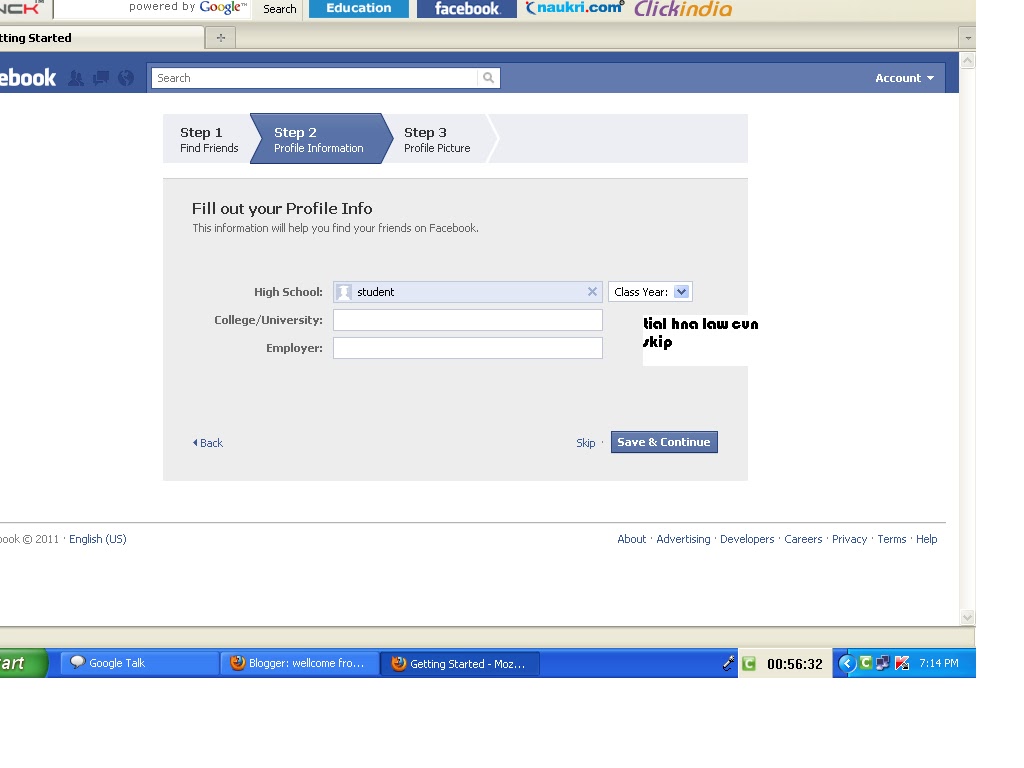
Task: Open the Account dropdown menu
Action: point(904,78)
